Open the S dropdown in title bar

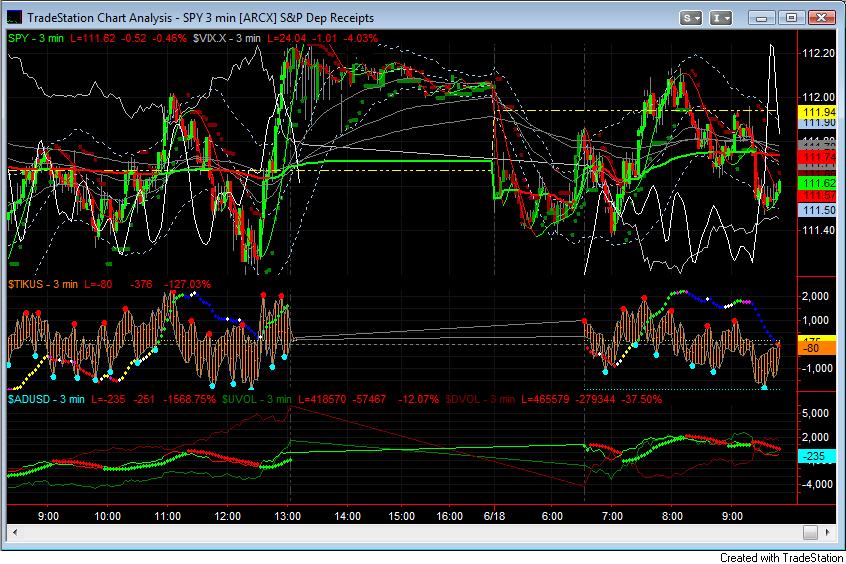coord(691,18)
